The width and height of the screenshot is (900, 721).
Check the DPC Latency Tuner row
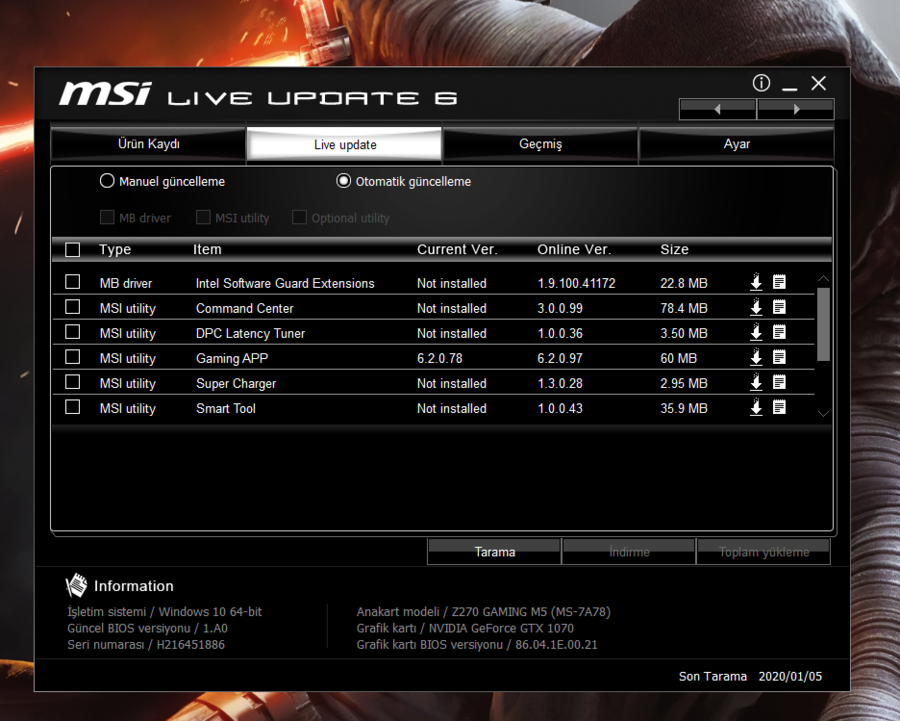coord(72,332)
